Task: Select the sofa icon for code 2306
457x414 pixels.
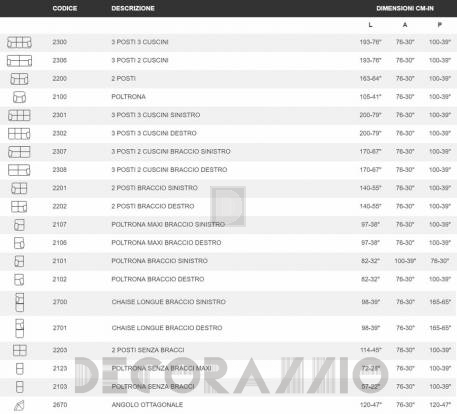Action: pos(19,61)
